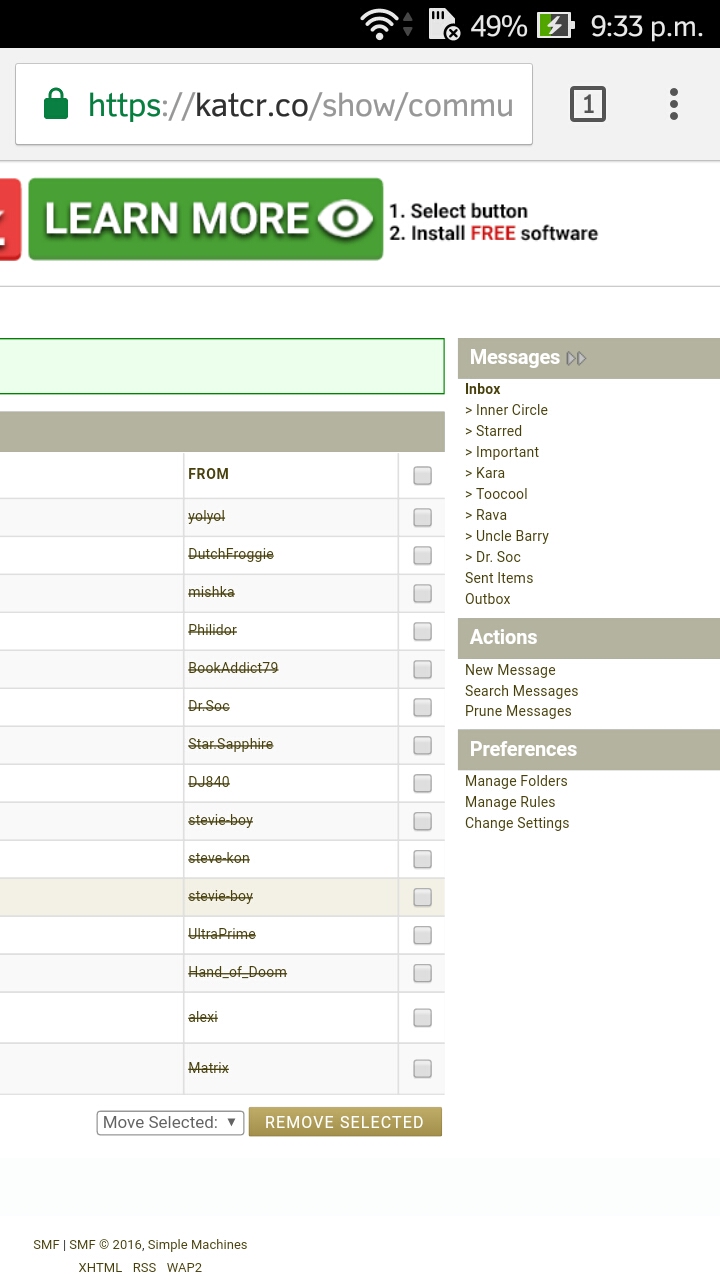
Task: Open Manage Folders under Preferences
Action: point(516,781)
